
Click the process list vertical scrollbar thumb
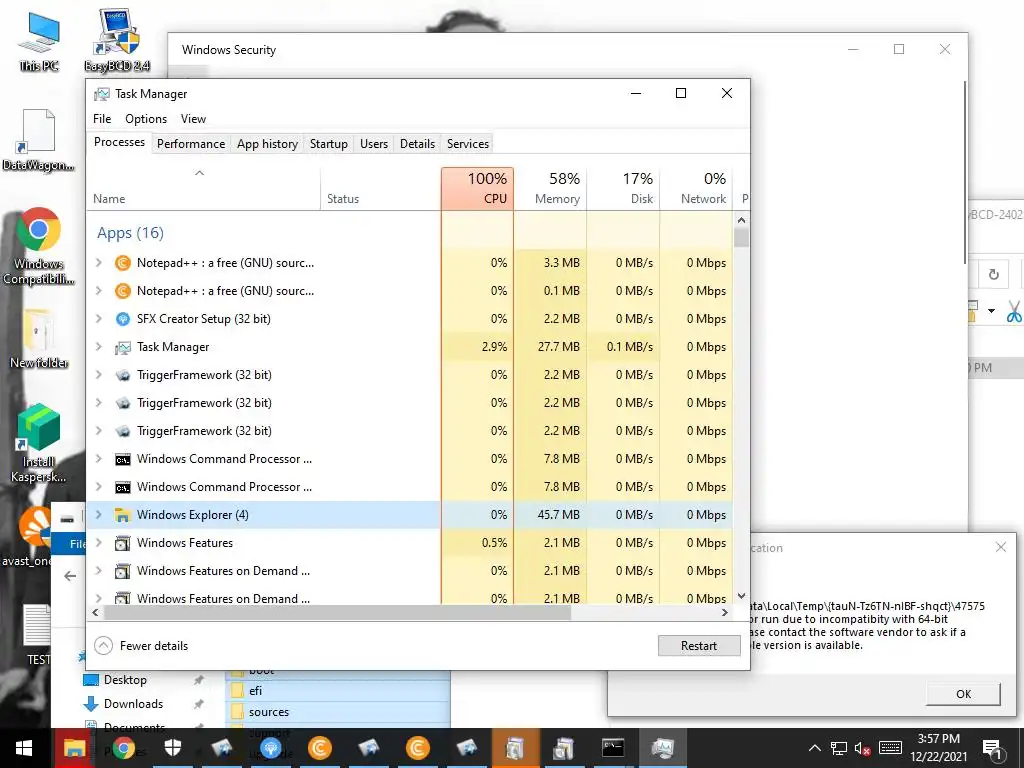tap(741, 237)
